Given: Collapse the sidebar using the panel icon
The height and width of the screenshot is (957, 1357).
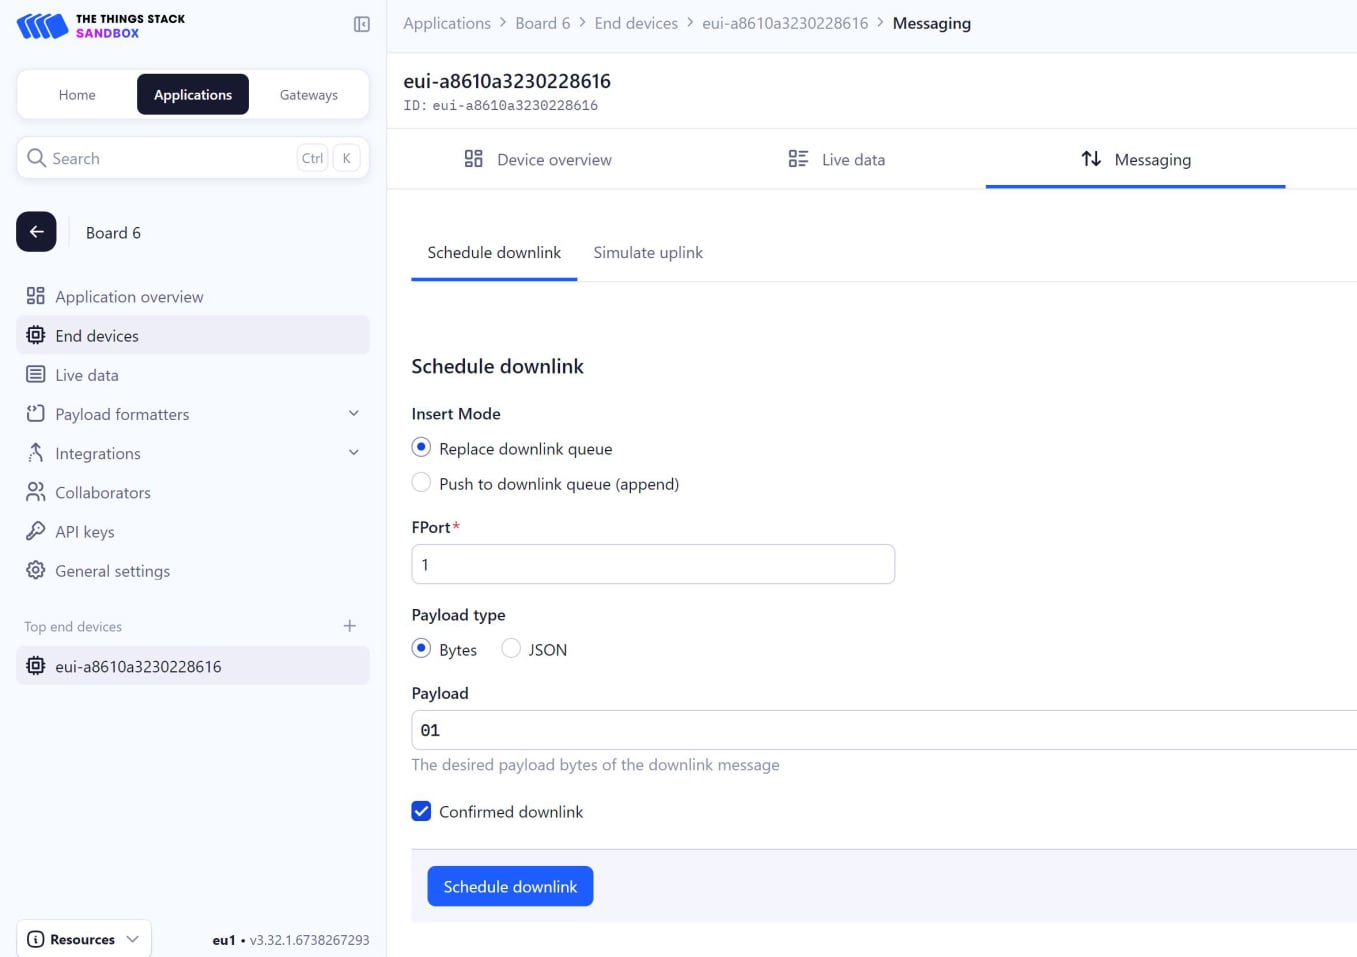Looking at the screenshot, I should tap(362, 24).
